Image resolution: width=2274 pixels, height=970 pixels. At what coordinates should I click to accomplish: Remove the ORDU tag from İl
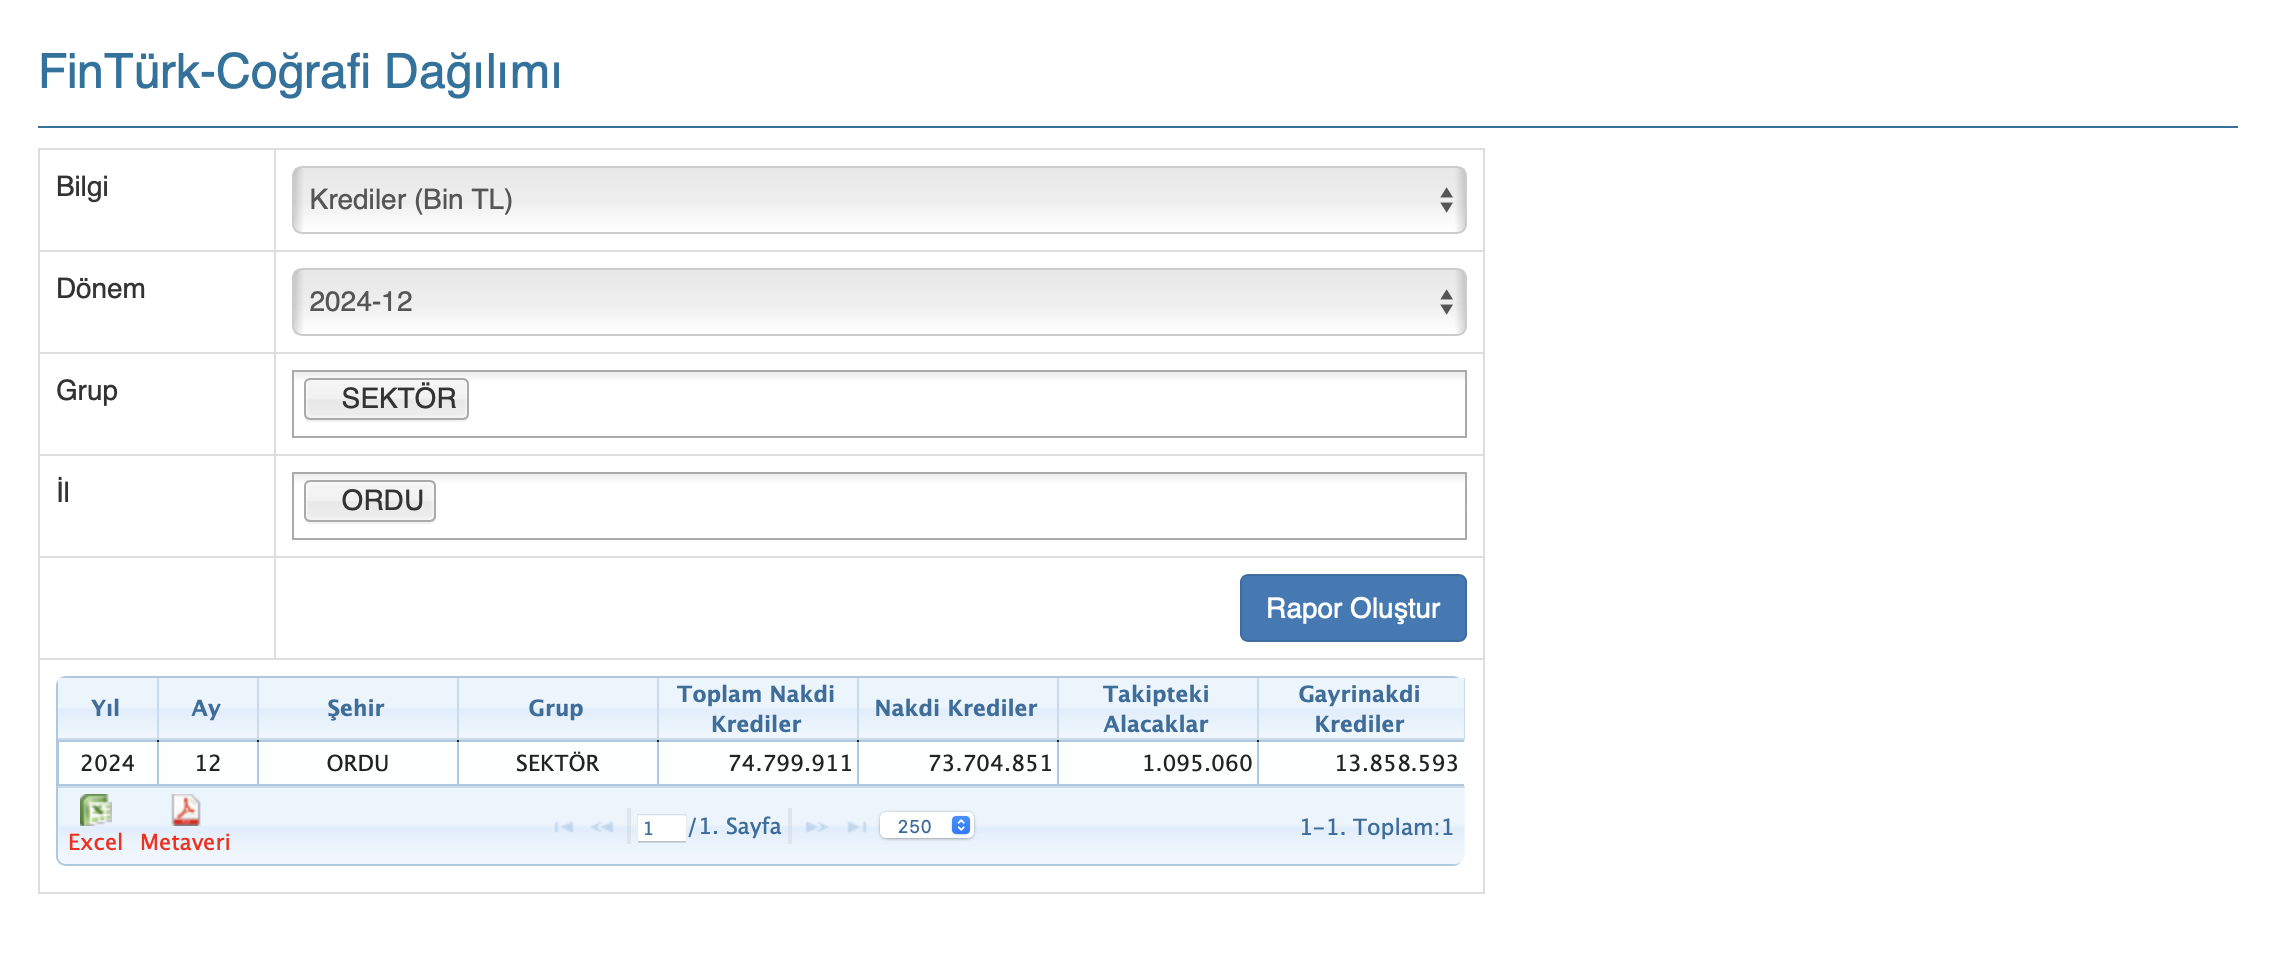point(324,501)
